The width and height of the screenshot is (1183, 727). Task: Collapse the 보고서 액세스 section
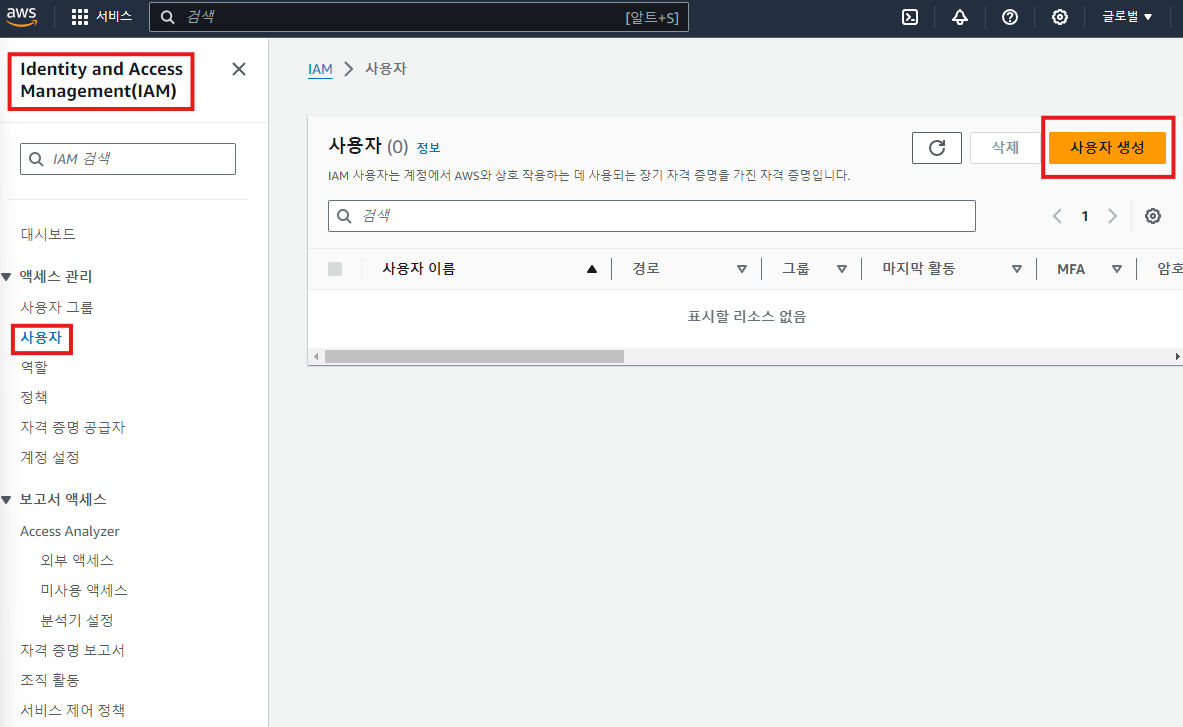click(6, 499)
